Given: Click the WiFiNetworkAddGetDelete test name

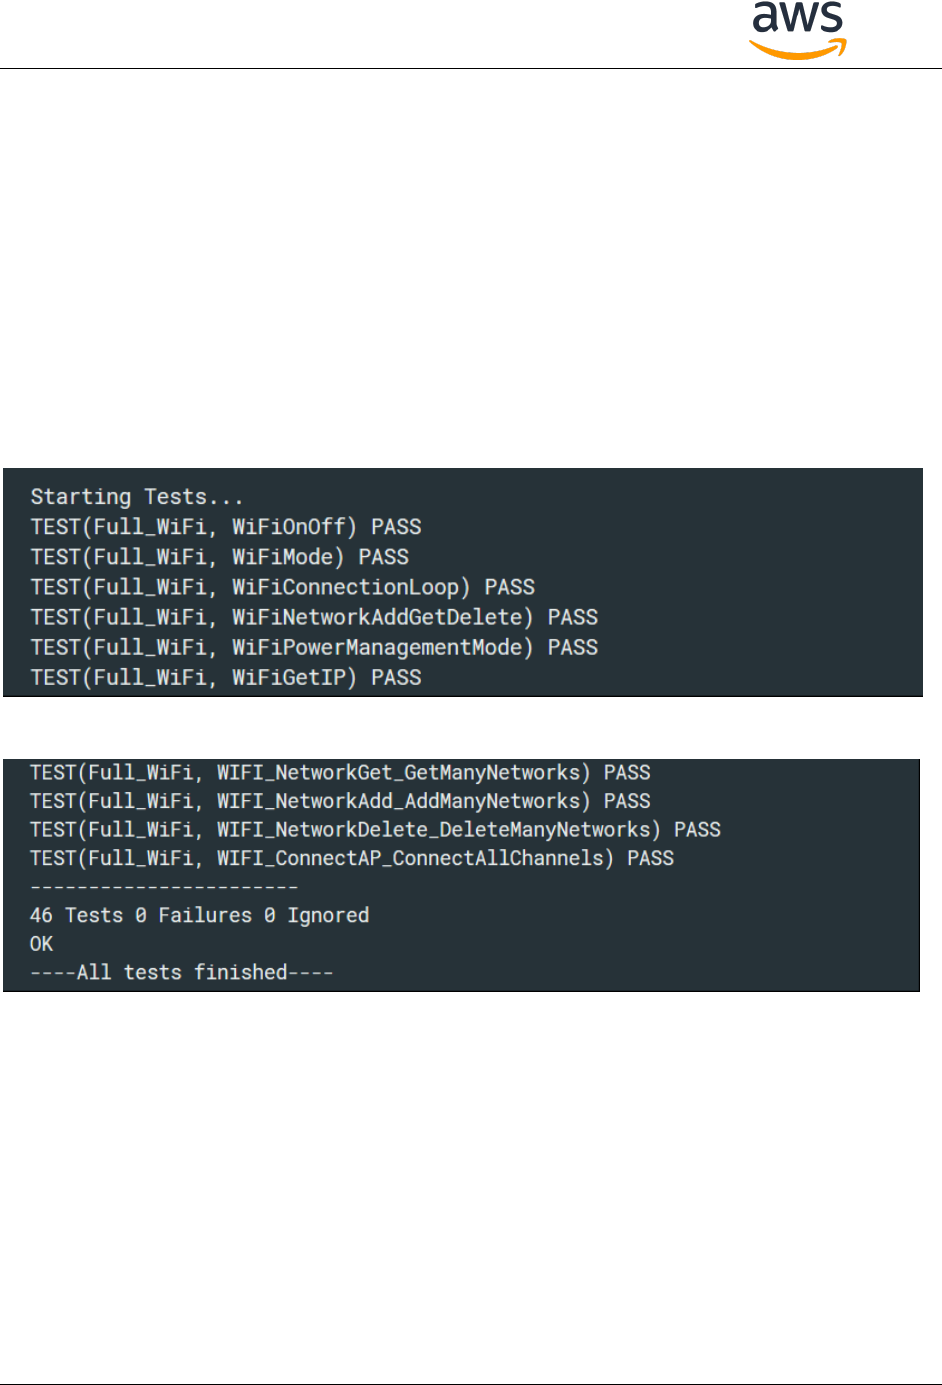Looking at the screenshot, I should pyautogui.click(x=382, y=617).
